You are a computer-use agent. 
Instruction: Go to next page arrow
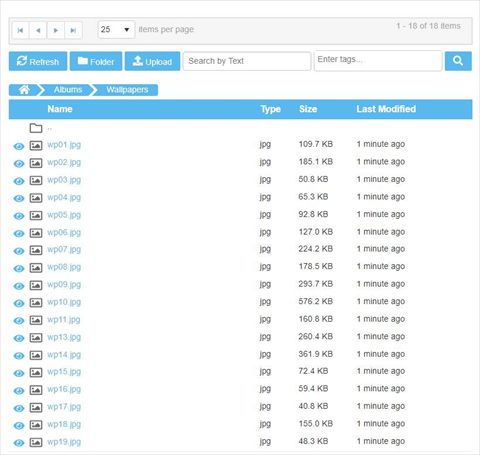point(56,30)
